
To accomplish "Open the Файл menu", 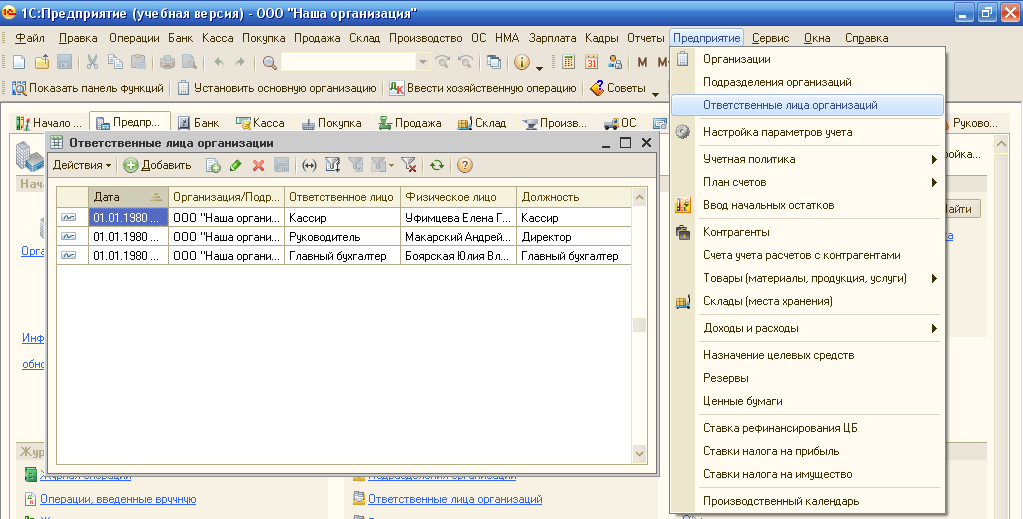I will pyautogui.click(x=30, y=38).
